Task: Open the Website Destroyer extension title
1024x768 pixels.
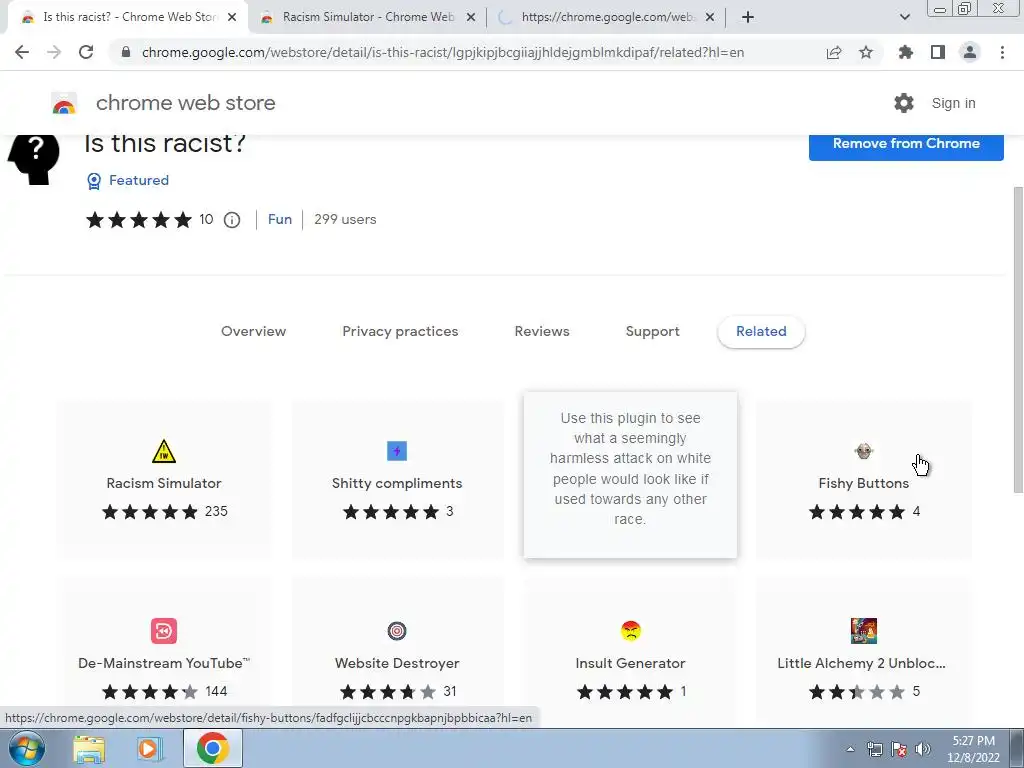Action: [397, 663]
